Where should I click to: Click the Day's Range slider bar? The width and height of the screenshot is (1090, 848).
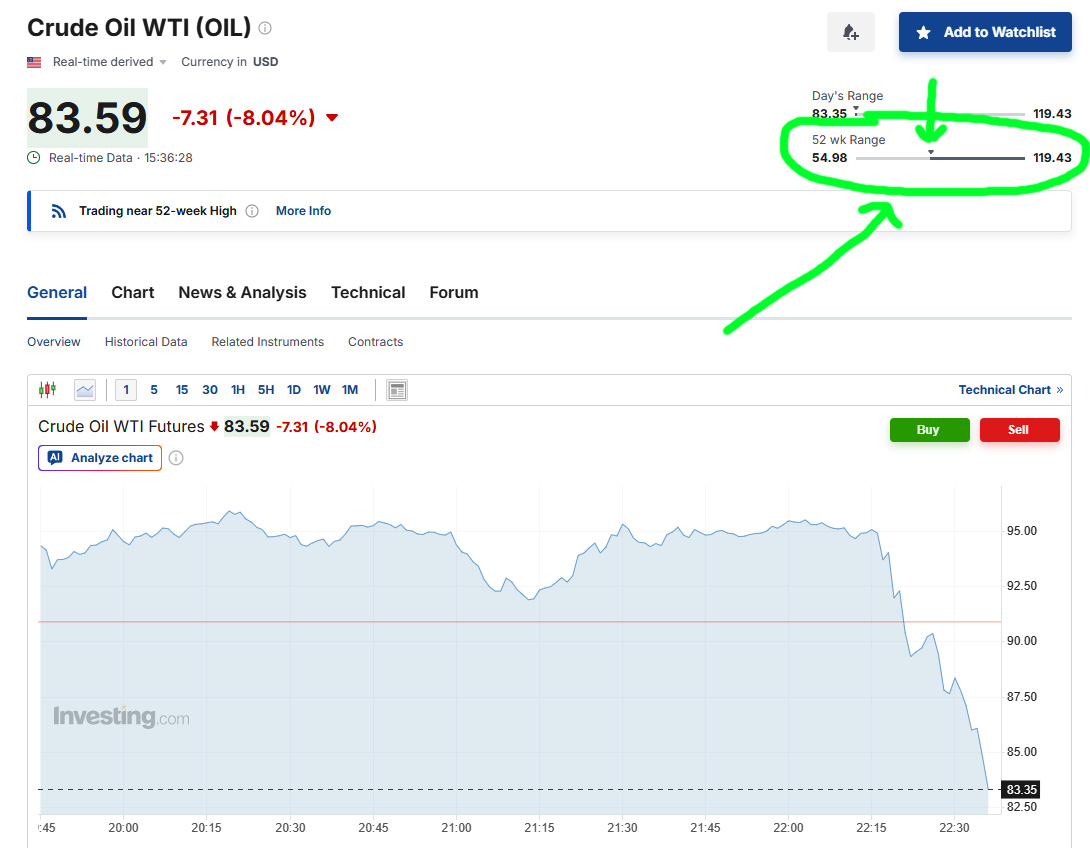941,114
